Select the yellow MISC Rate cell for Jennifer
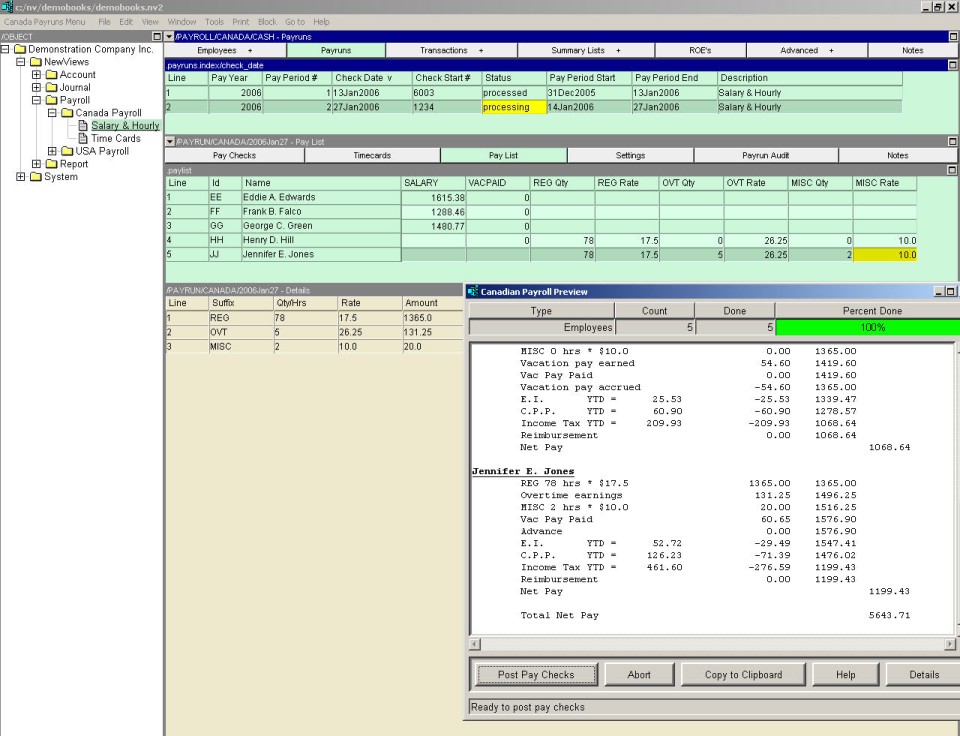The height and width of the screenshot is (736, 960). (885, 255)
